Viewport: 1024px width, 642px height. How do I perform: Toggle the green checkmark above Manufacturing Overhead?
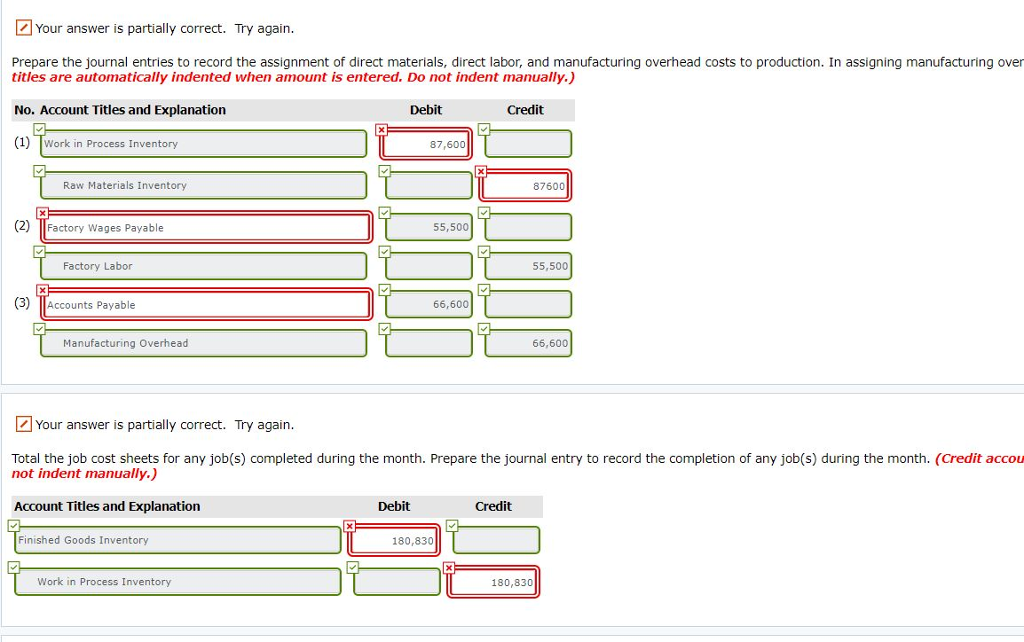[40, 327]
